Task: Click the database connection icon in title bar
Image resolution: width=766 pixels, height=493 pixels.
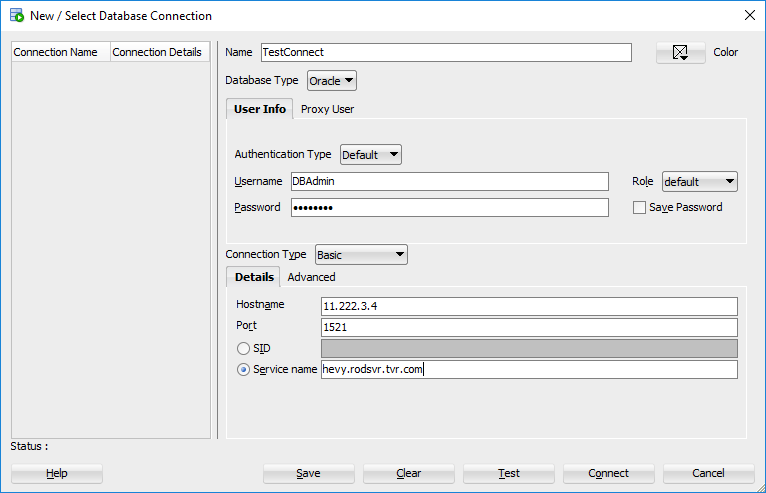Action: point(16,16)
